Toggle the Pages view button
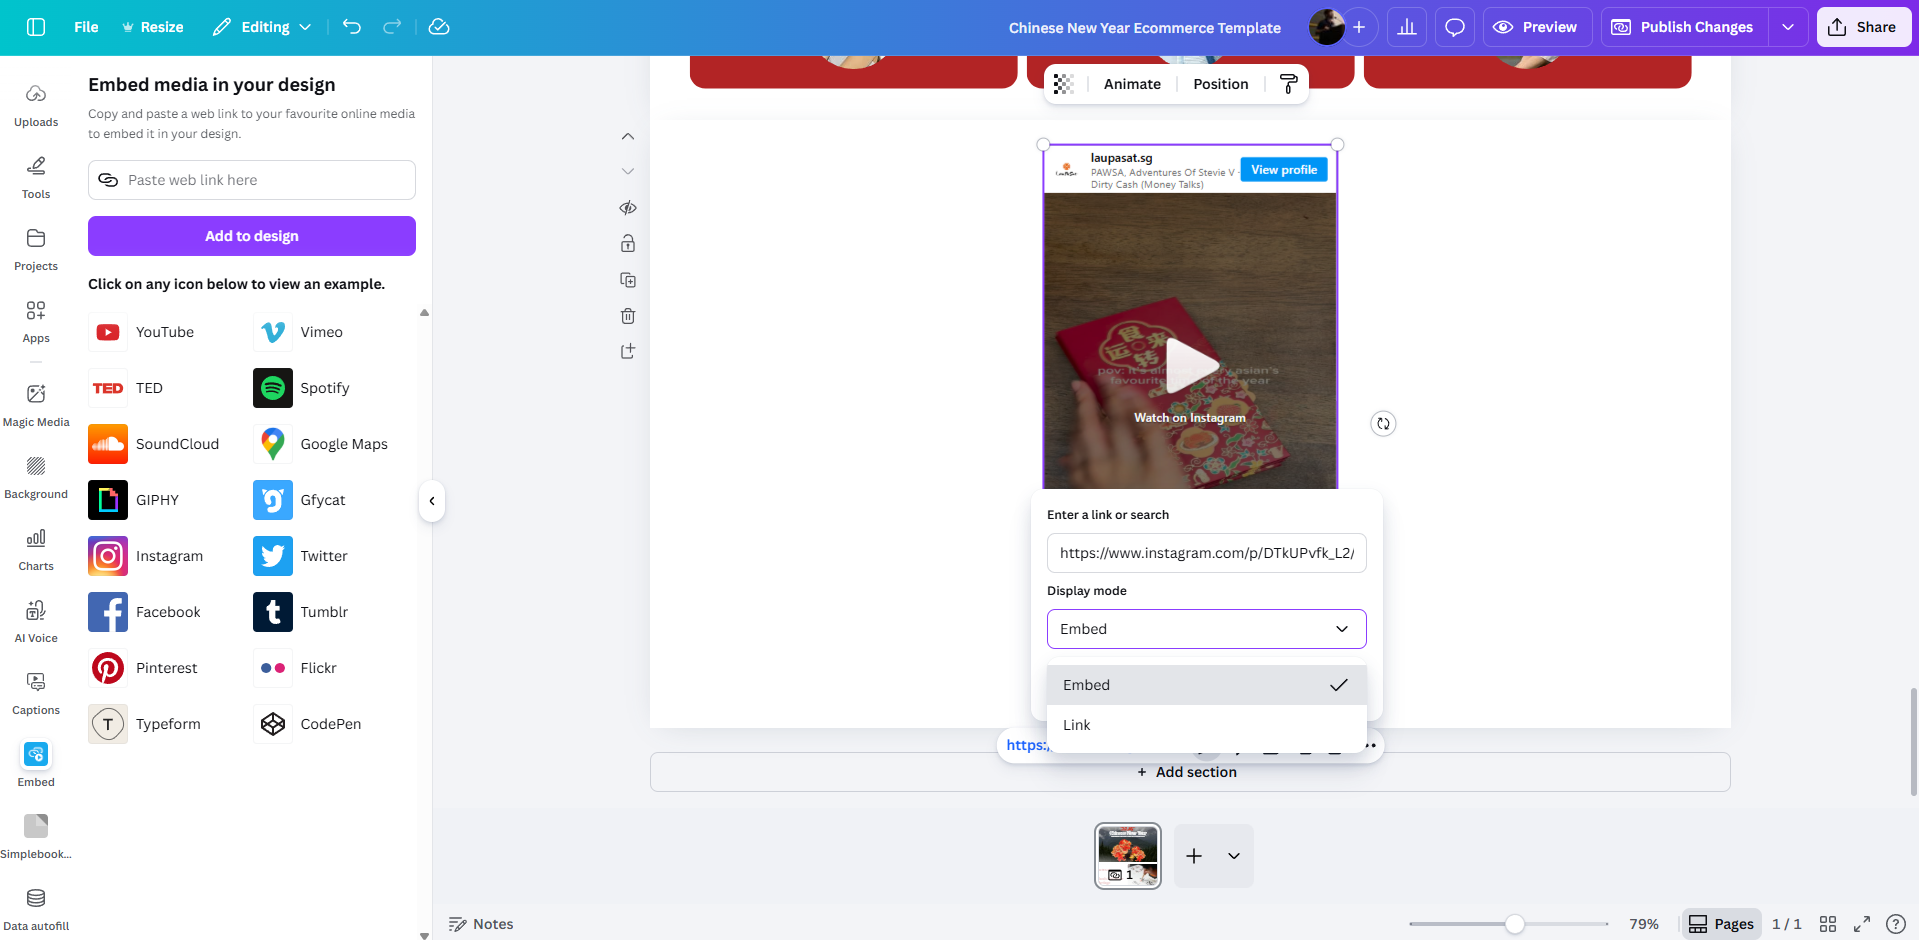Image resolution: width=1919 pixels, height=940 pixels. (x=1721, y=924)
